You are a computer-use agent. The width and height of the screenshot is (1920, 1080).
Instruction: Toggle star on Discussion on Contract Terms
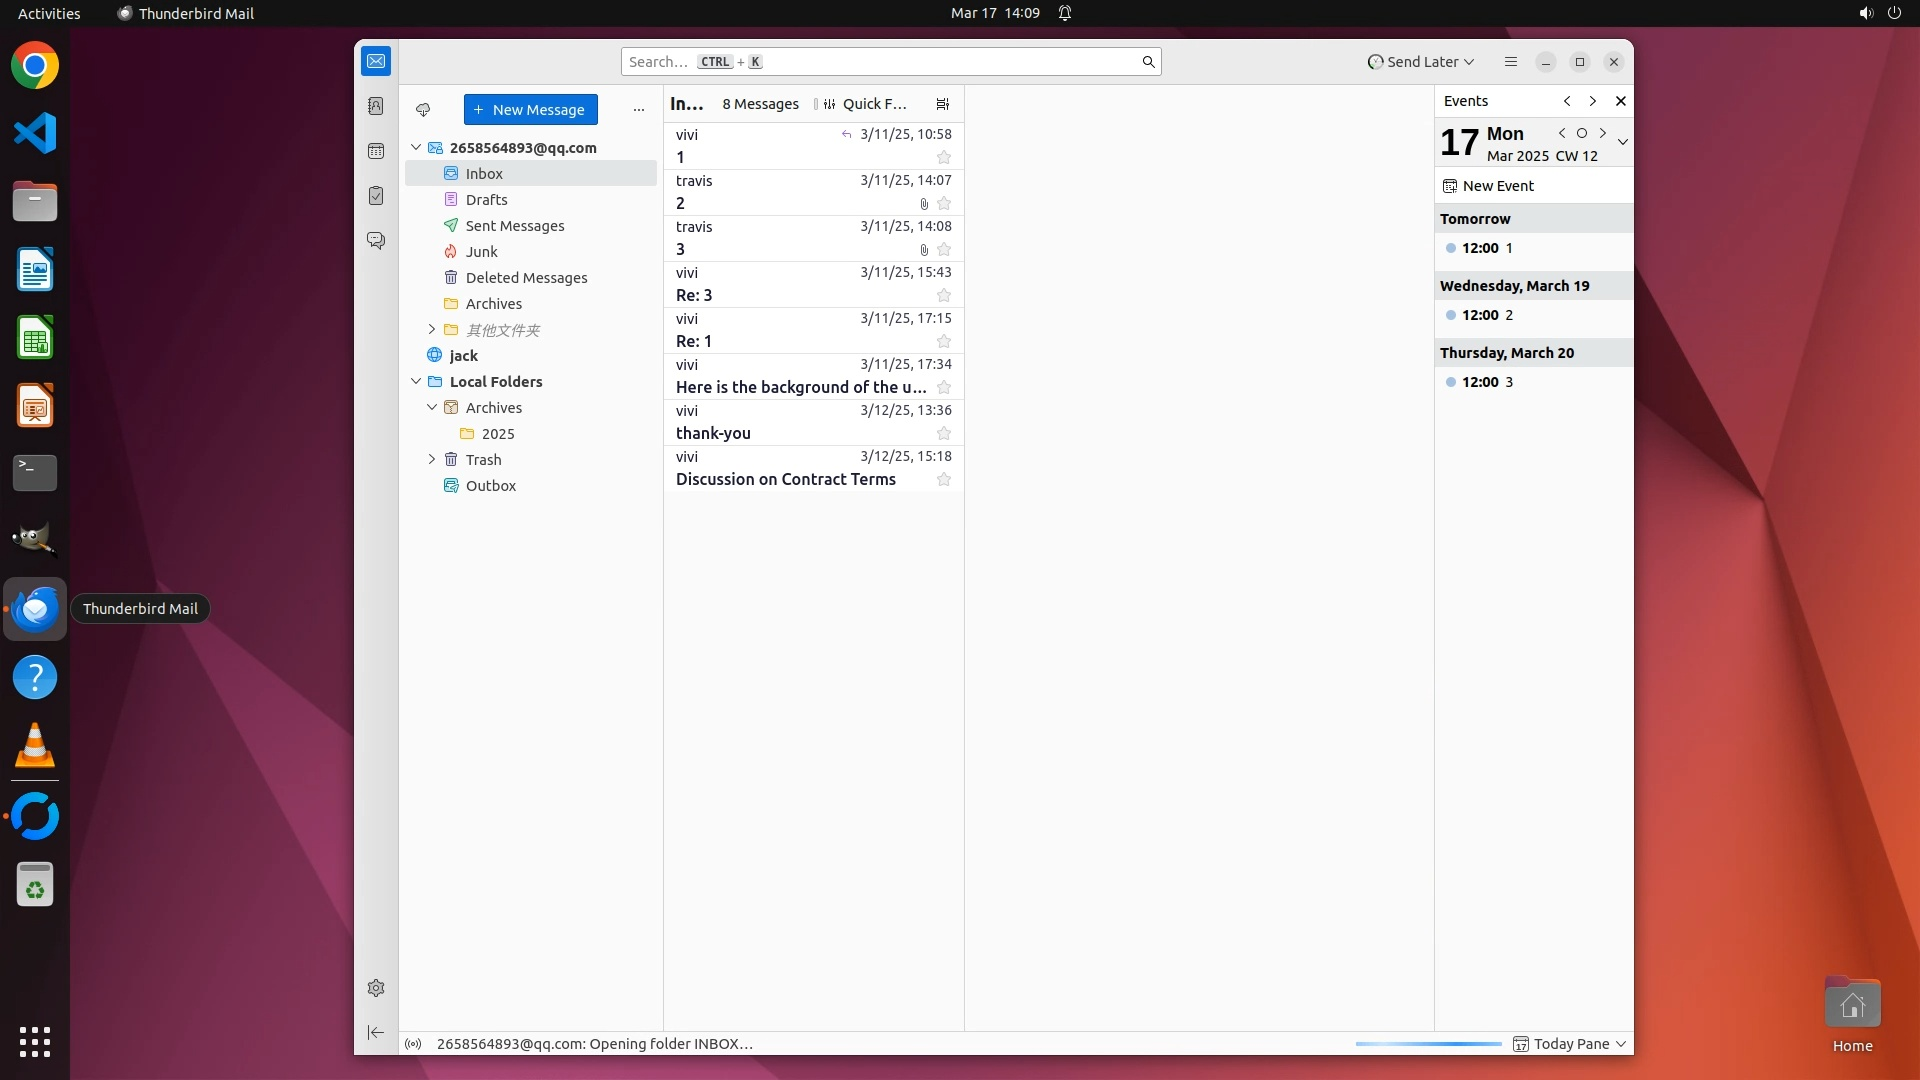pyautogui.click(x=943, y=480)
